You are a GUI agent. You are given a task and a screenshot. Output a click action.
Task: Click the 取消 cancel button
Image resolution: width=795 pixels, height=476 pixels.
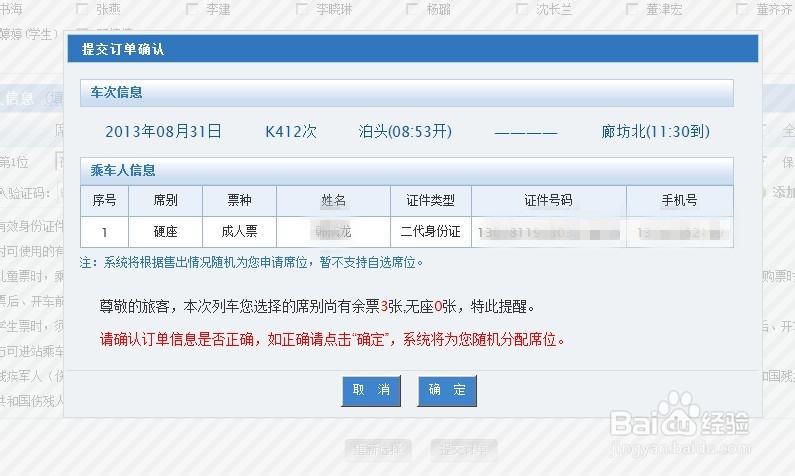(371, 390)
